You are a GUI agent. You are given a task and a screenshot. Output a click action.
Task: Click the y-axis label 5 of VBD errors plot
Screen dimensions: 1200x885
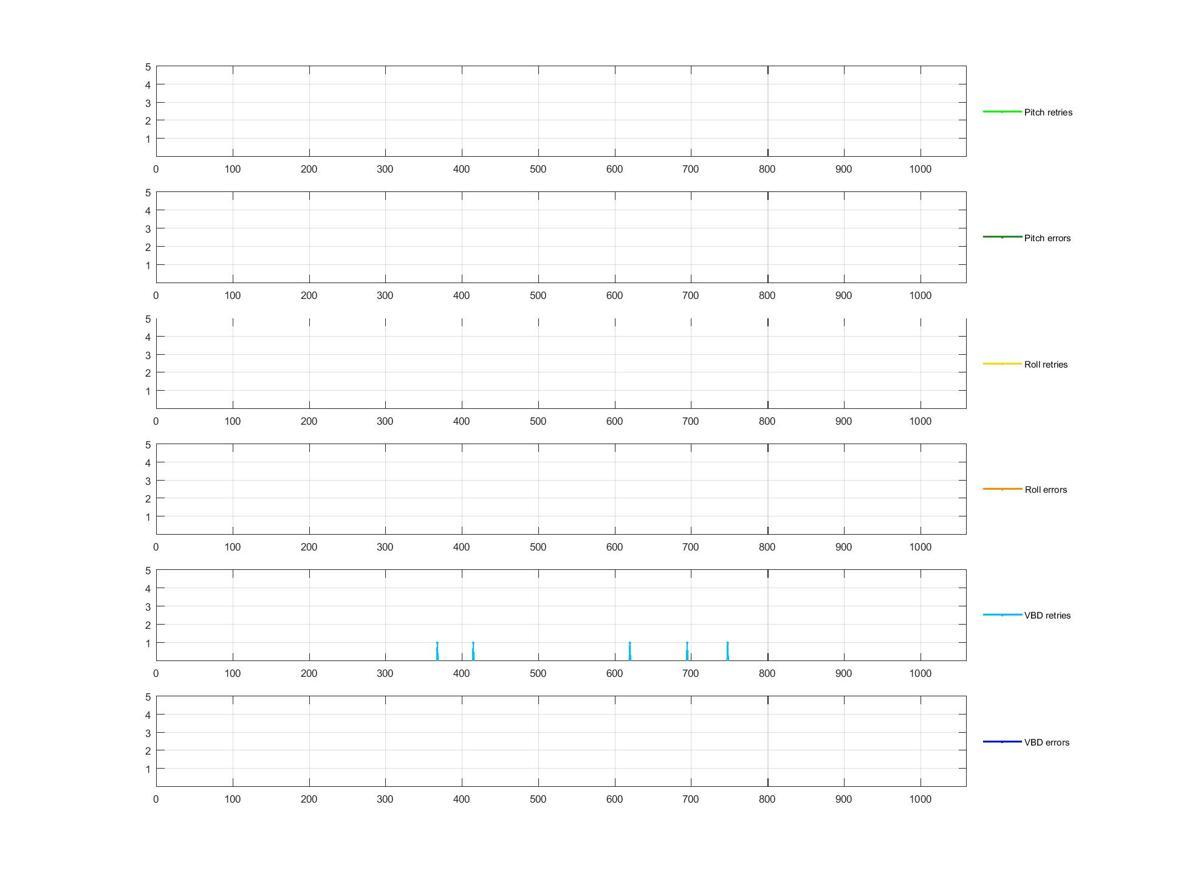(x=147, y=697)
